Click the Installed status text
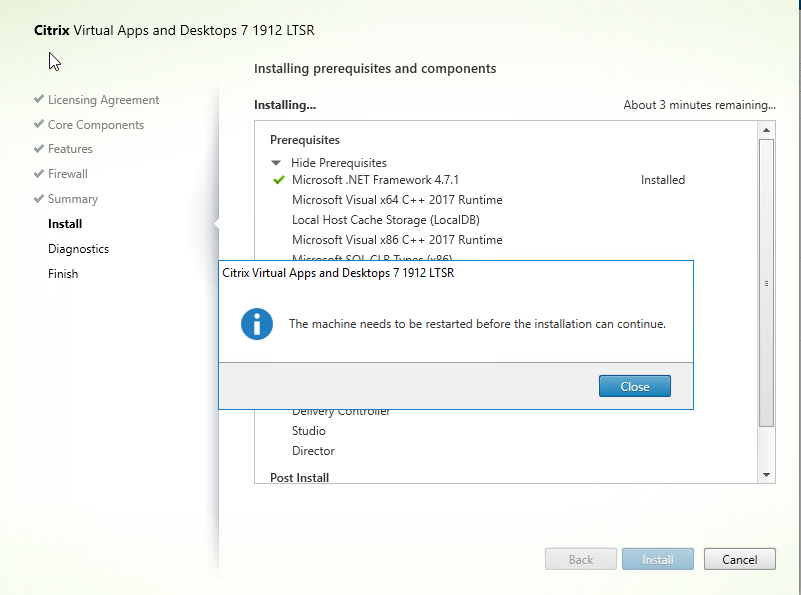Viewport: 801px width, 595px height. pyautogui.click(x=663, y=180)
